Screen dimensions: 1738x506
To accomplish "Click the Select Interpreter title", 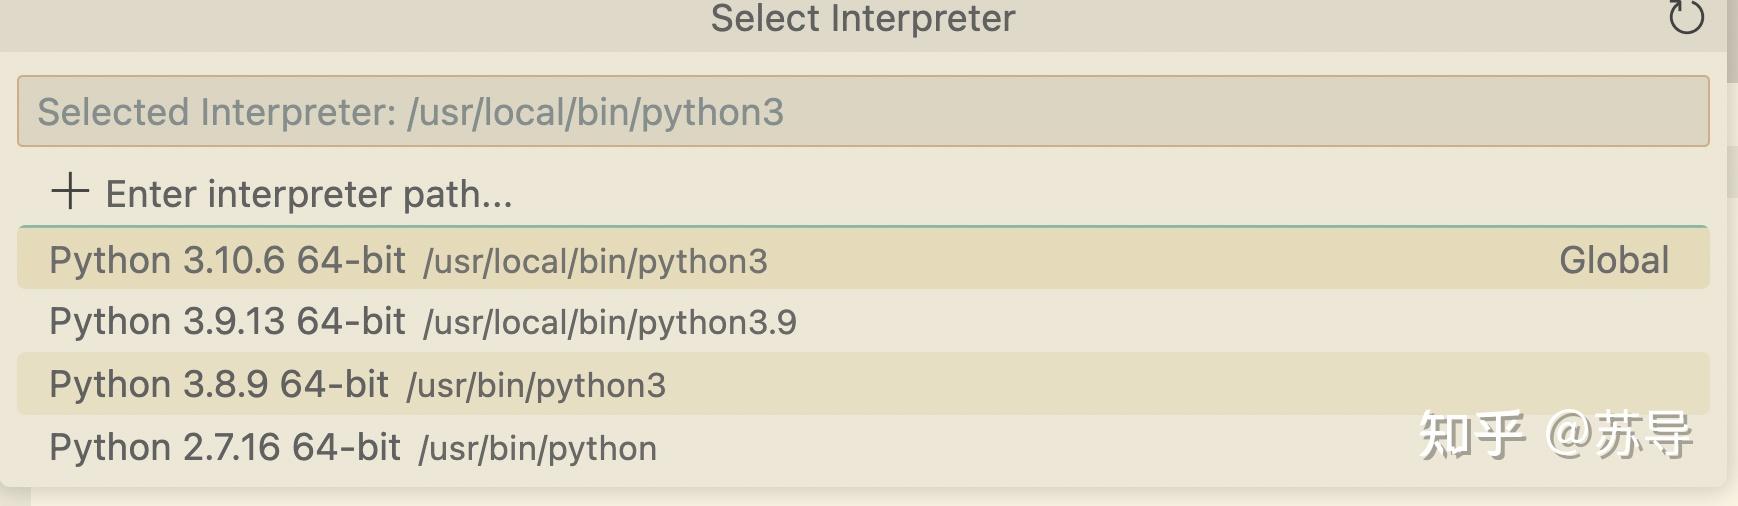I will pyautogui.click(x=863, y=18).
